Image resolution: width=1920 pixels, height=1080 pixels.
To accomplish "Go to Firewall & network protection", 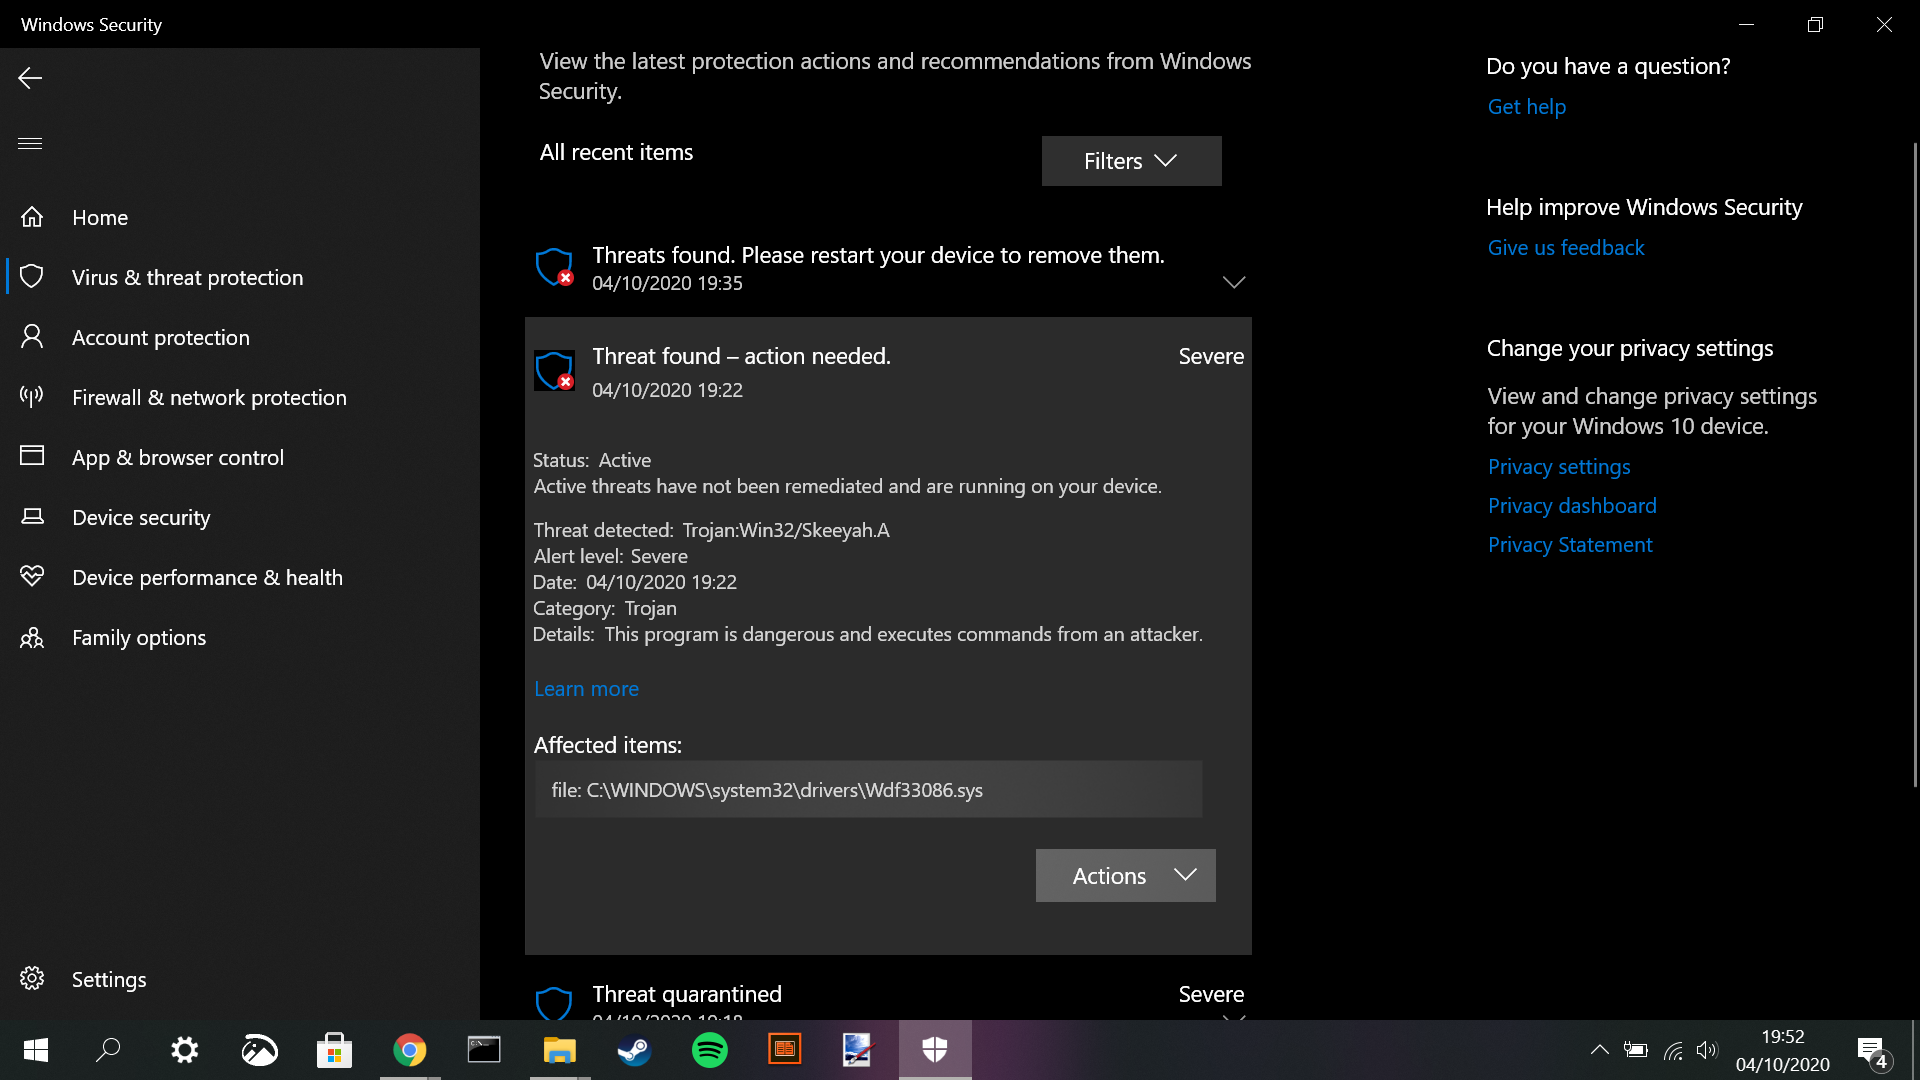I will [240, 397].
